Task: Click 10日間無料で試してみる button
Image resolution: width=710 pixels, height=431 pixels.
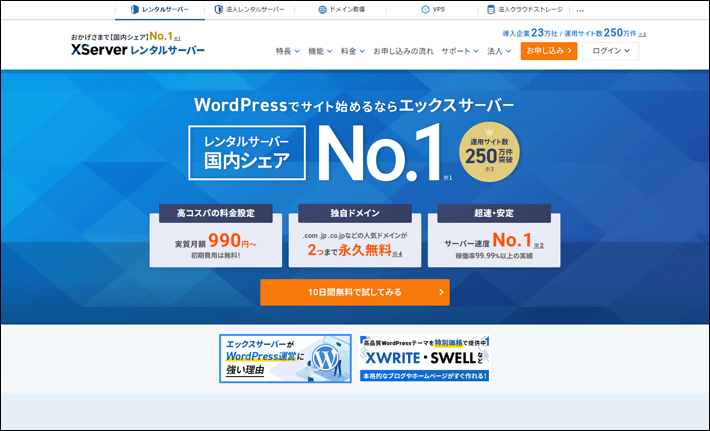Action: click(354, 292)
